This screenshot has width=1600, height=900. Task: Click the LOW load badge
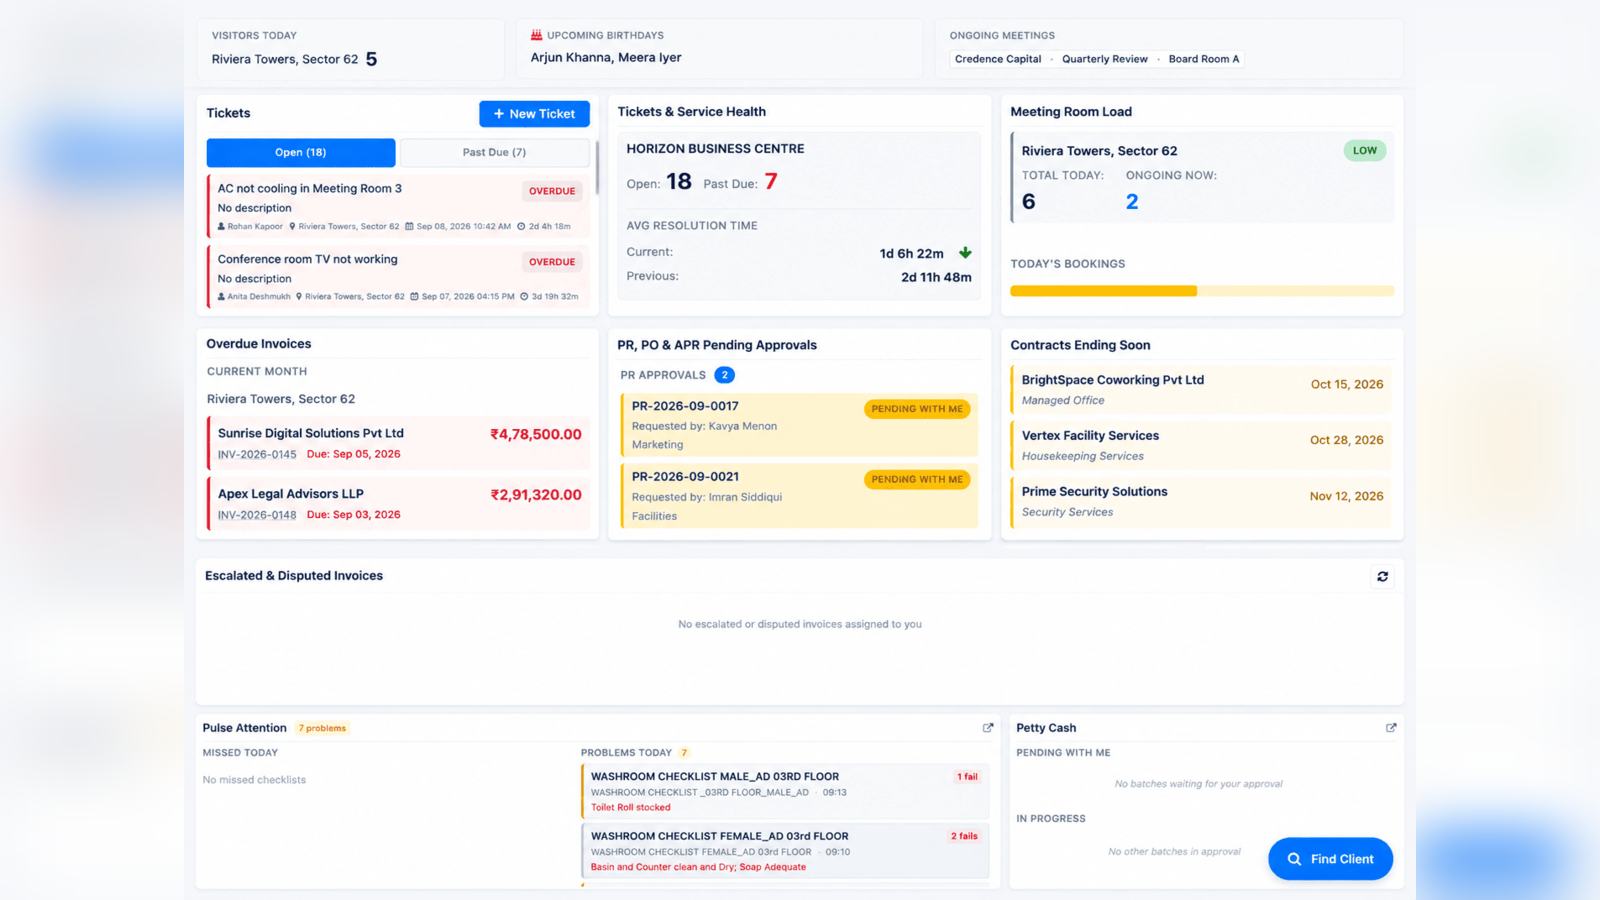click(x=1365, y=151)
